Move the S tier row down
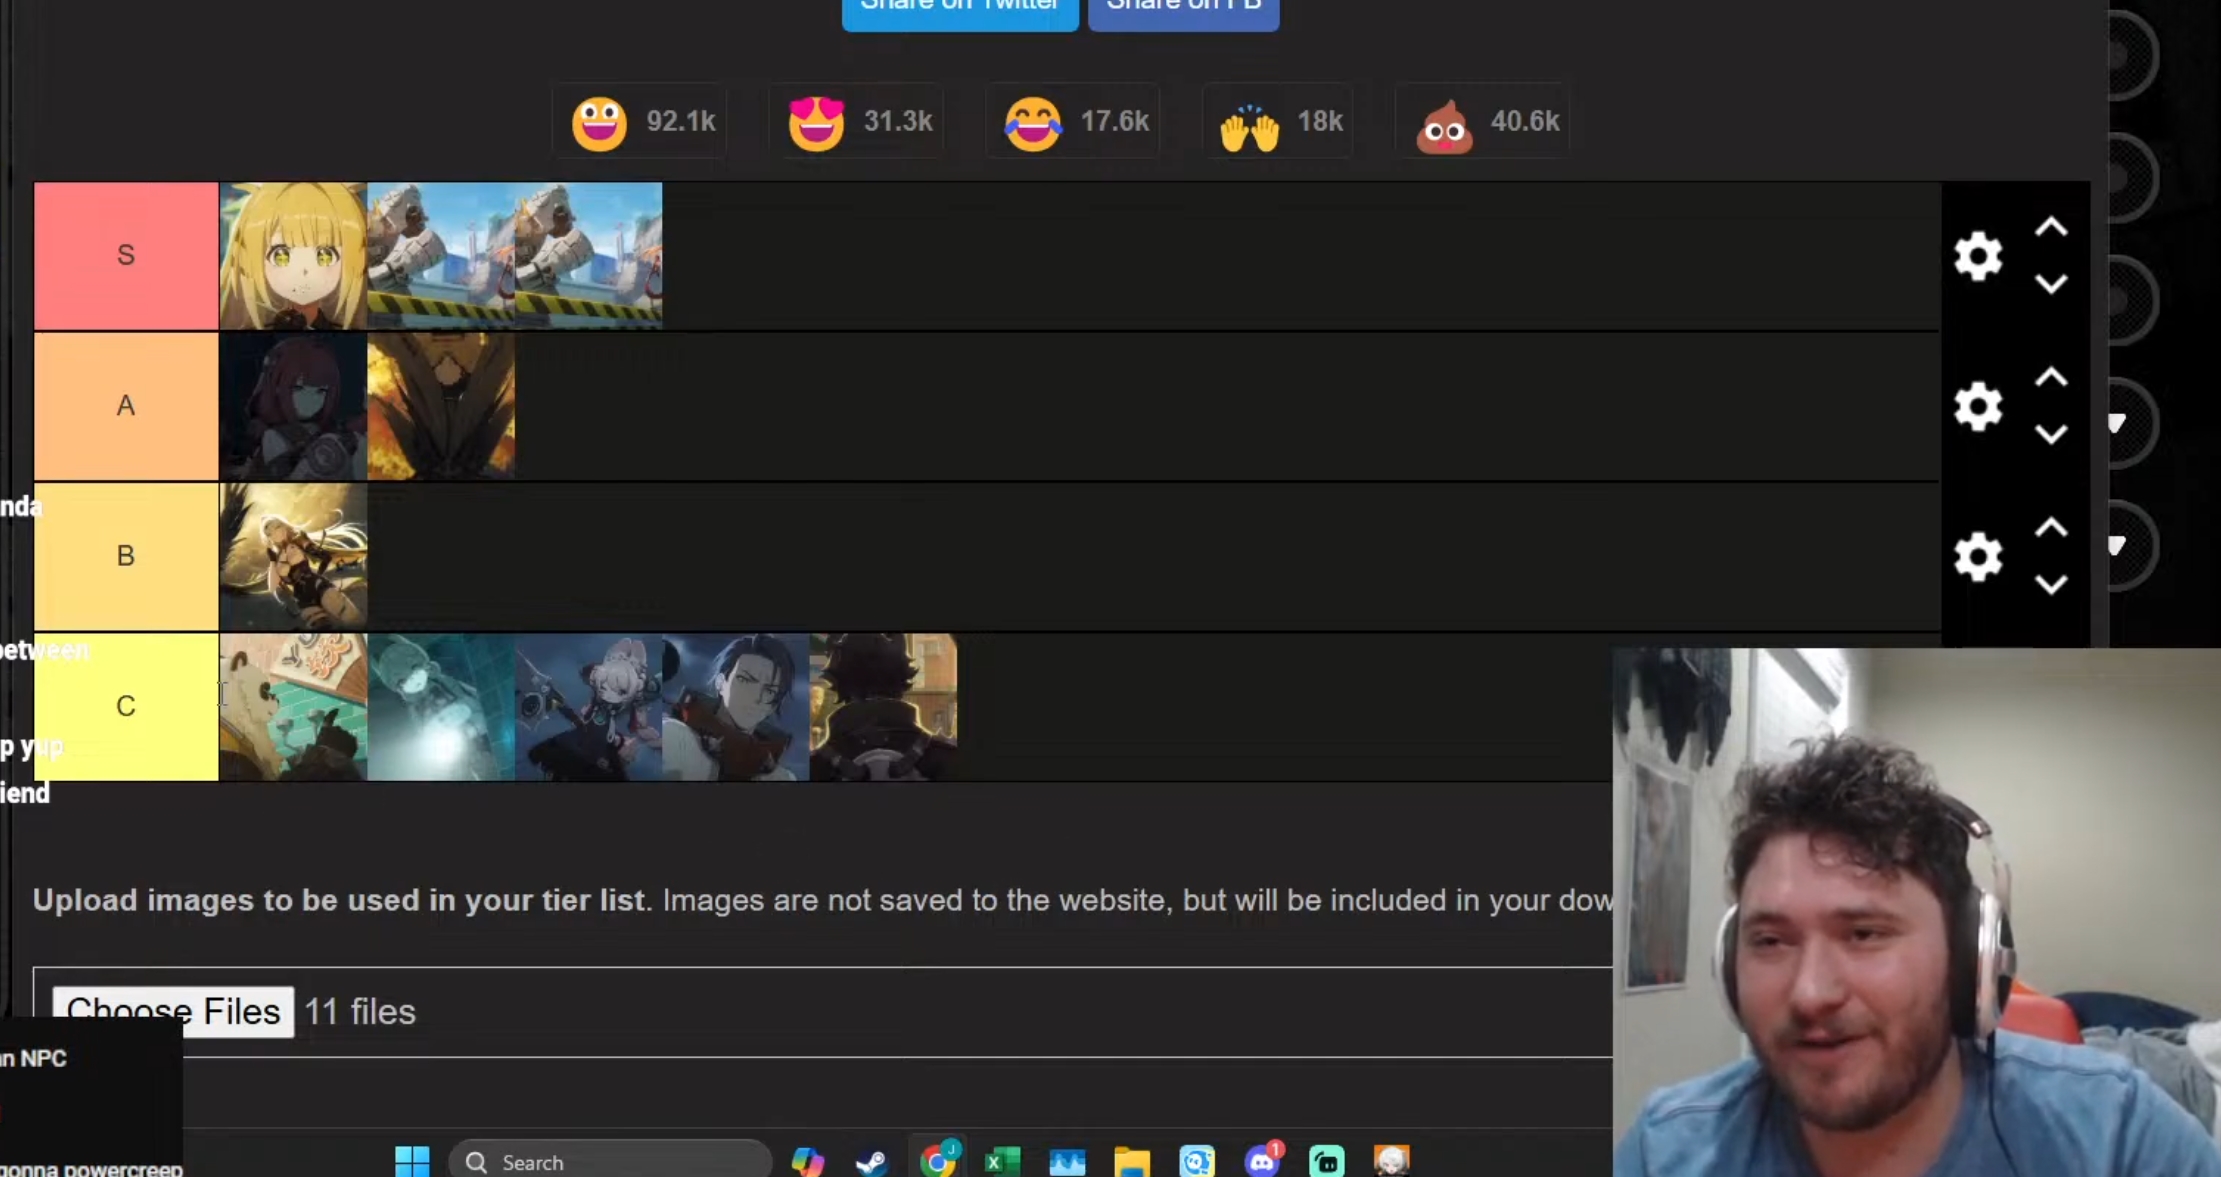This screenshot has height=1177, width=2221. tap(2051, 285)
